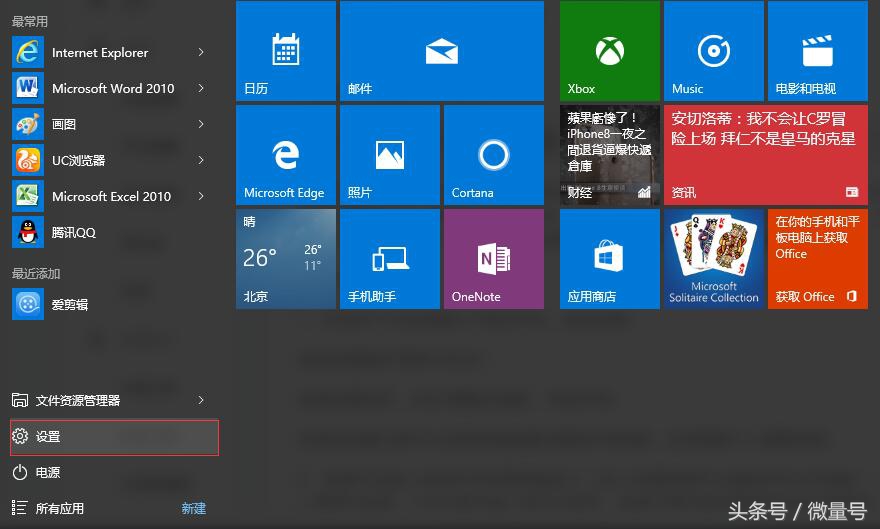Open the Music tile
The height and width of the screenshot is (529, 880).
[713, 50]
